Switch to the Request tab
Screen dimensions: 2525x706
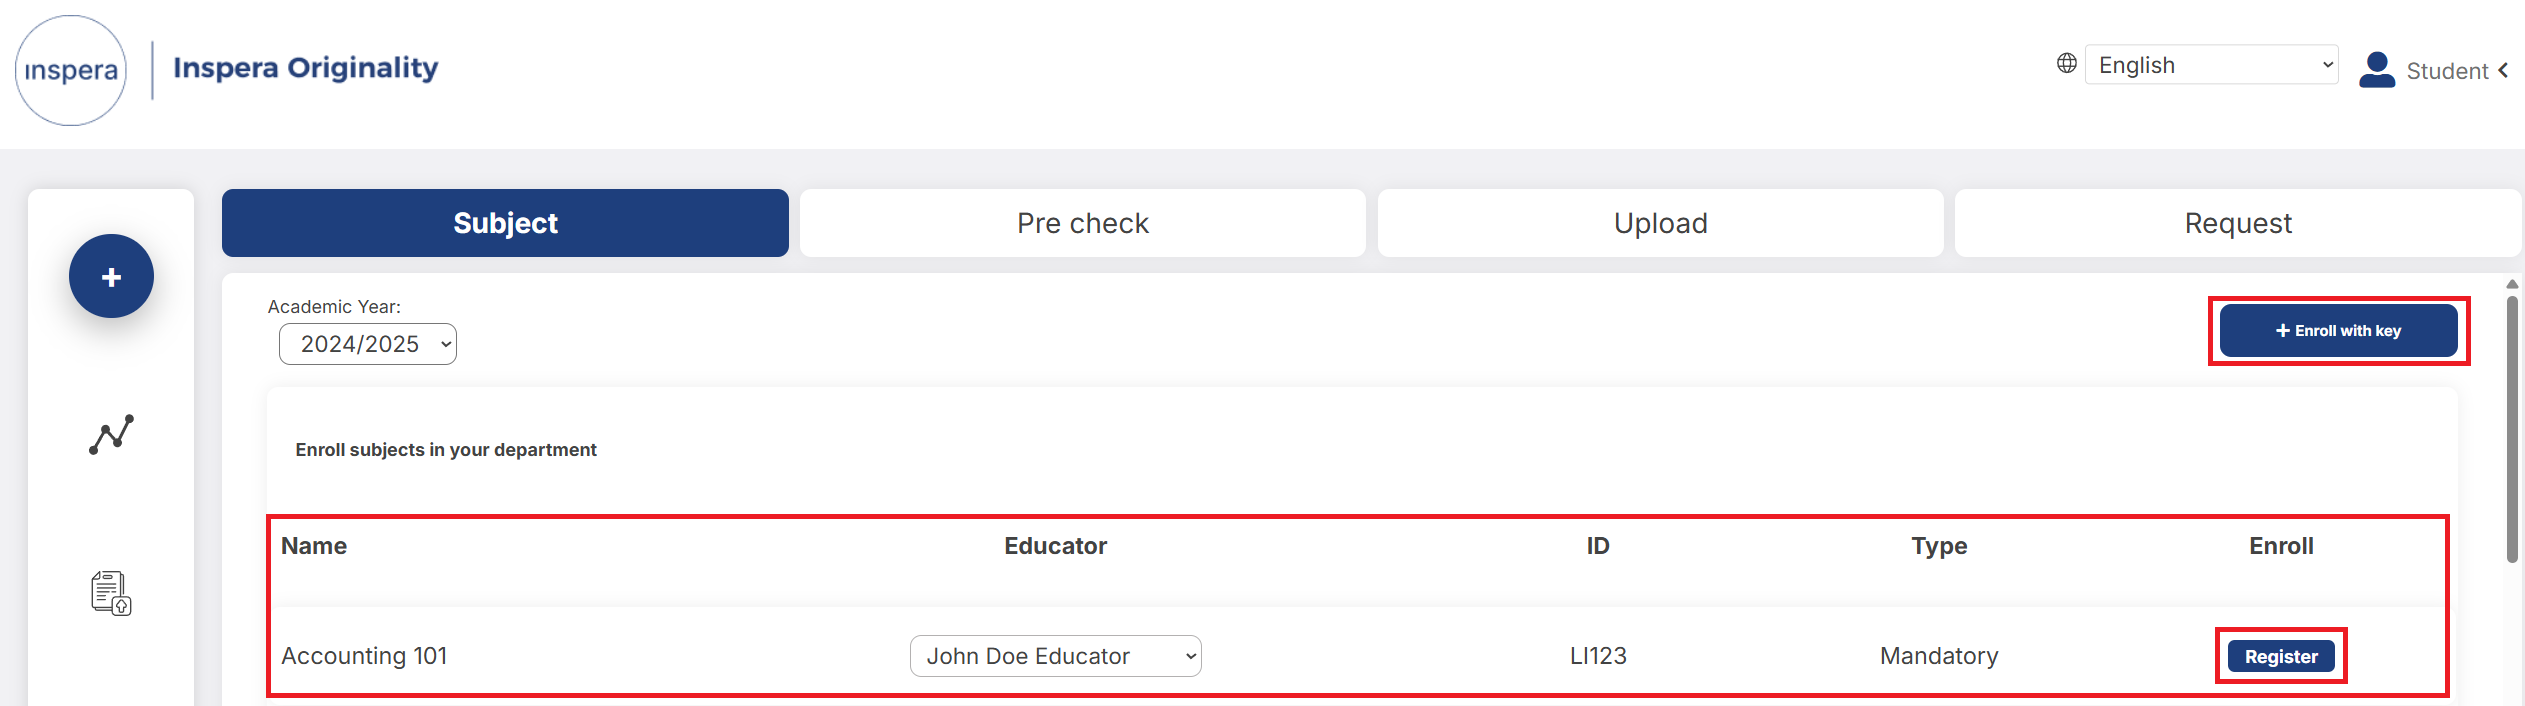point(2238,223)
